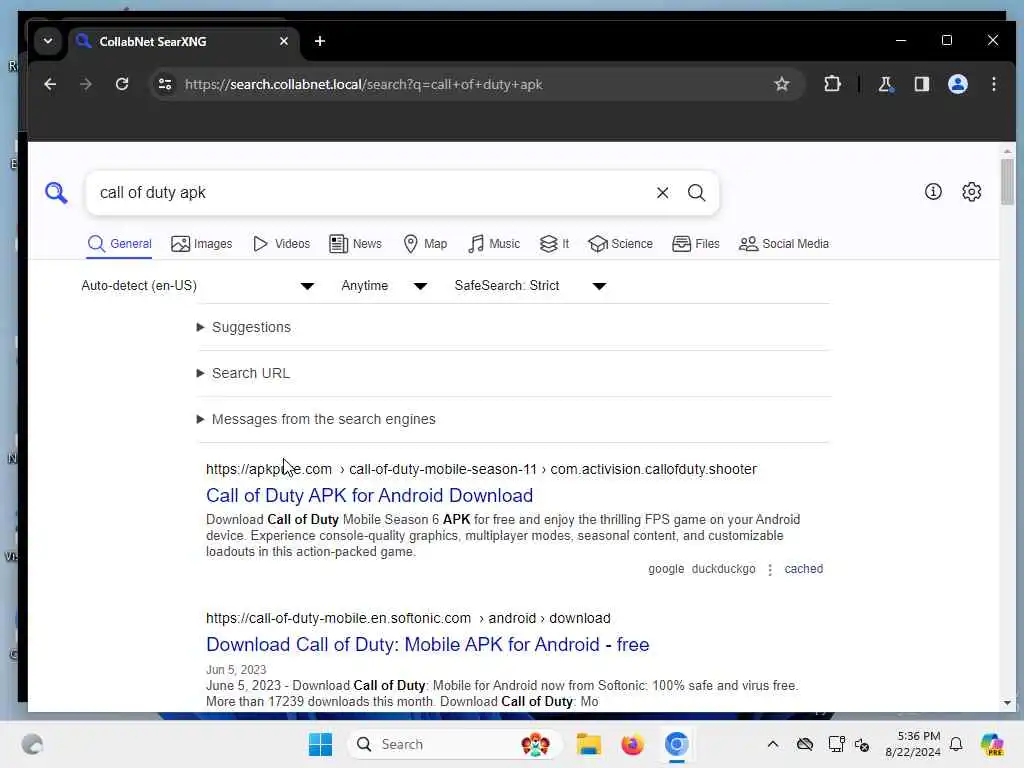The width and height of the screenshot is (1024, 768).
Task: Open the Copilot preview icon in taskbar
Action: pyautogui.click(x=992, y=744)
